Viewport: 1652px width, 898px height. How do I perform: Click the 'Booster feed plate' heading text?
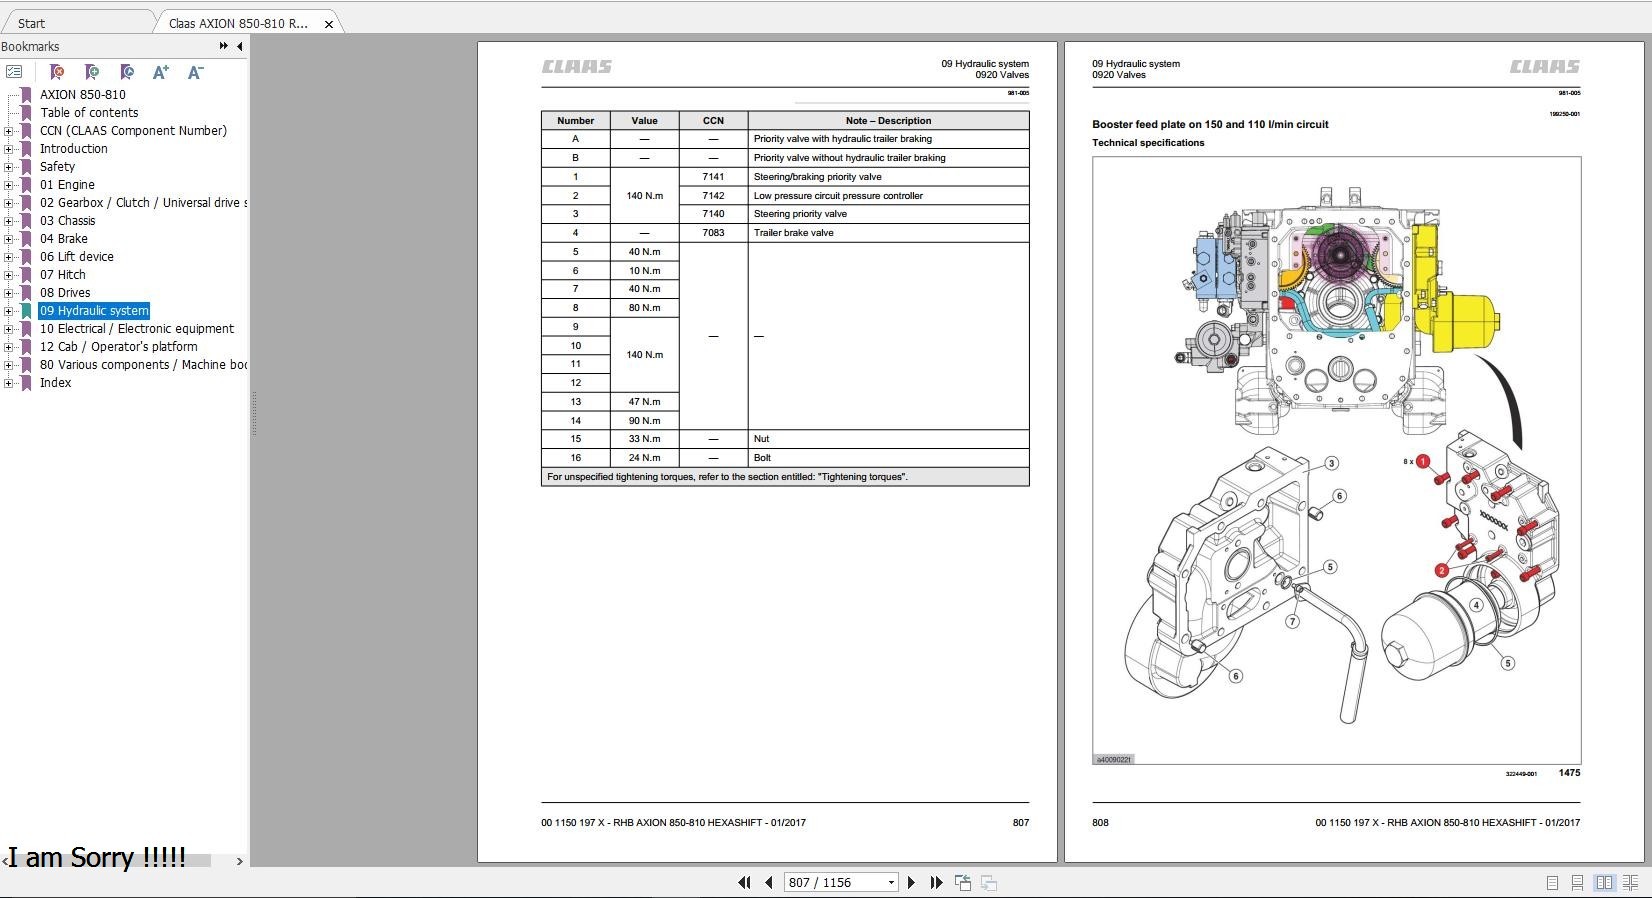point(1210,125)
